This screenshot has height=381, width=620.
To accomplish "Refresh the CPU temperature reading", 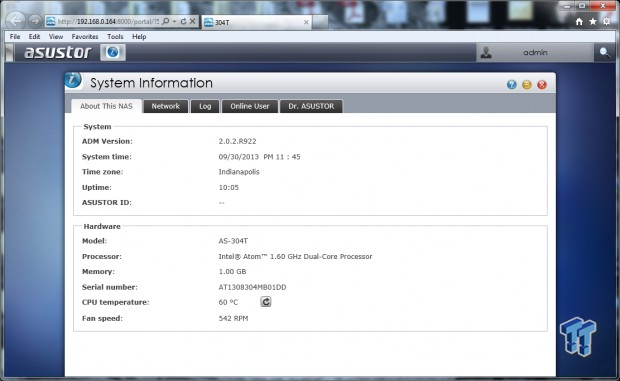I will (266, 302).
